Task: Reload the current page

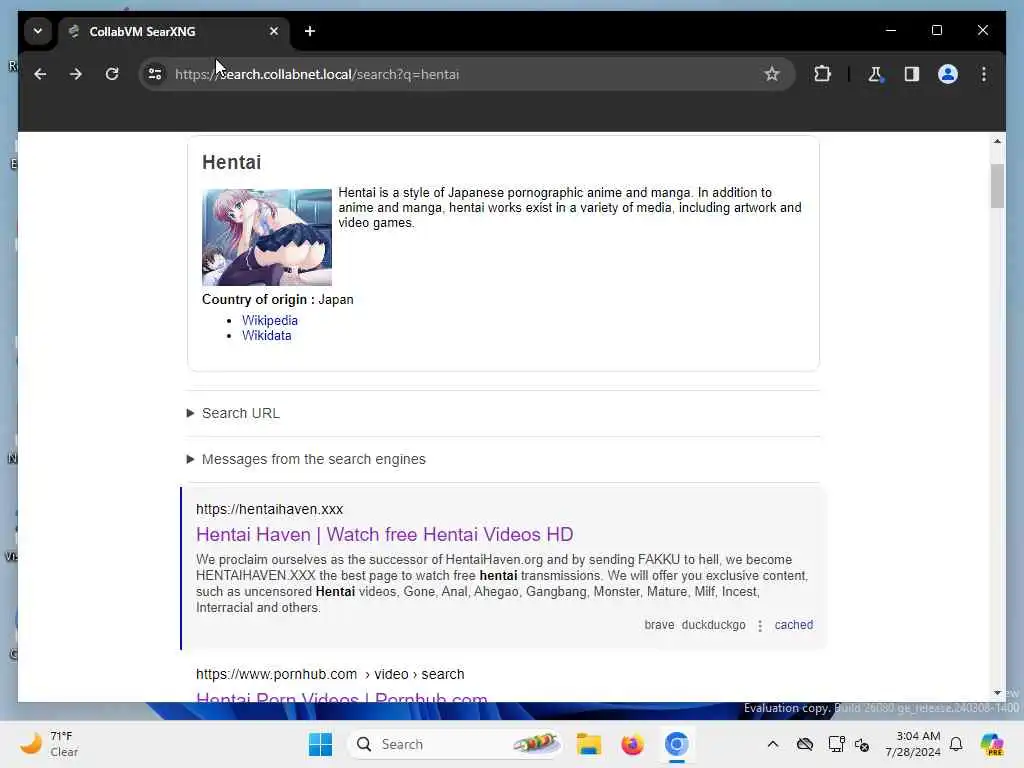Action: [x=112, y=74]
